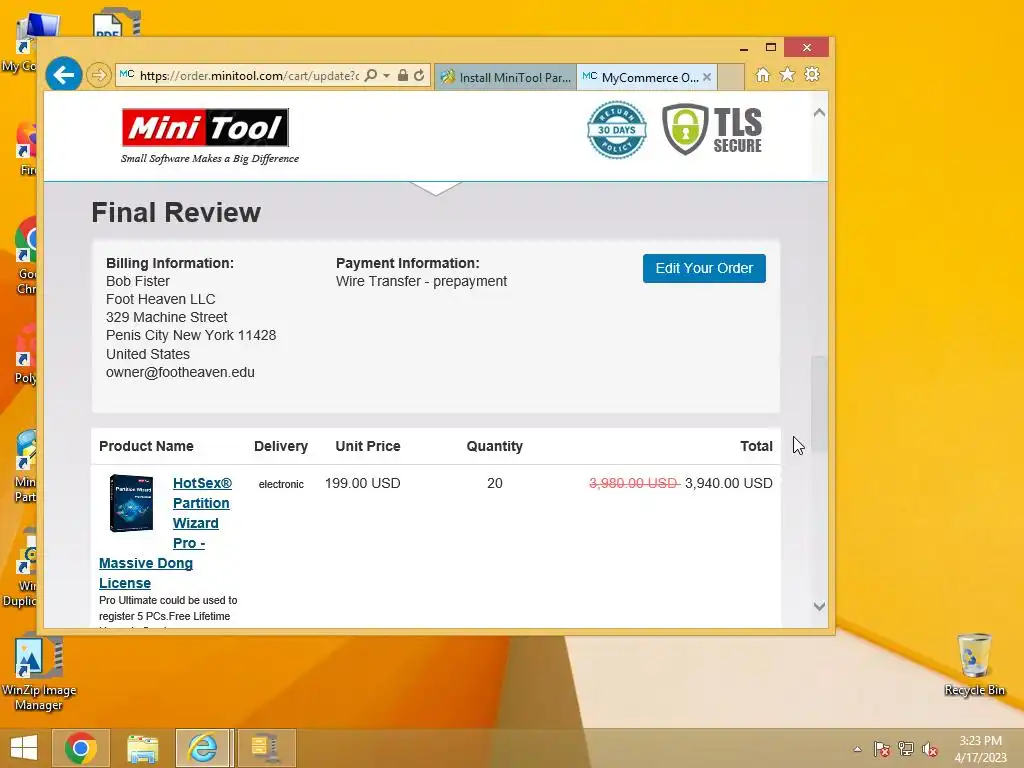The width and height of the screenshot is (1024, 768).
Task: Click the page vertical scrollbar thumb
Action: [x=819, y=404]
